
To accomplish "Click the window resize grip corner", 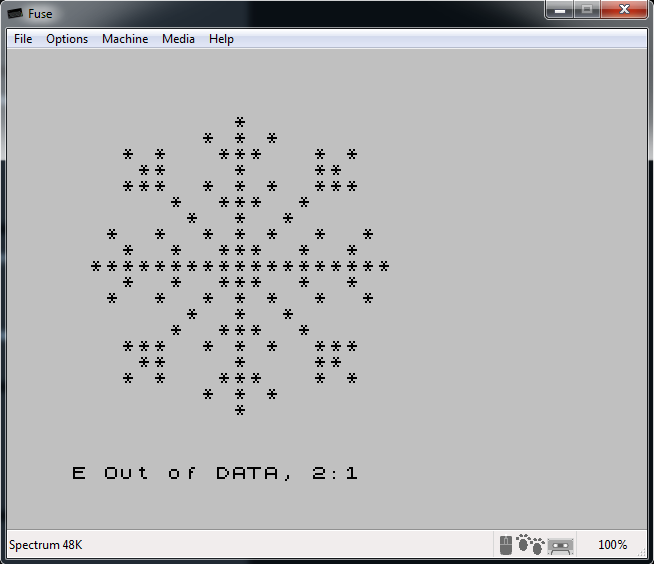I will click(x=645, y=555).
